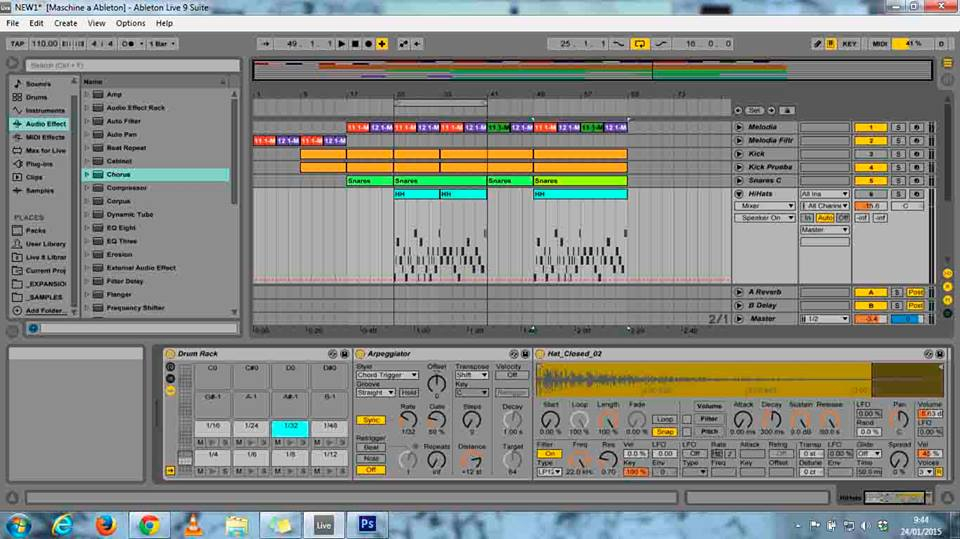Select Samples category in browser
The height and width of the screenshot is (539, 960).
point(39,190)
